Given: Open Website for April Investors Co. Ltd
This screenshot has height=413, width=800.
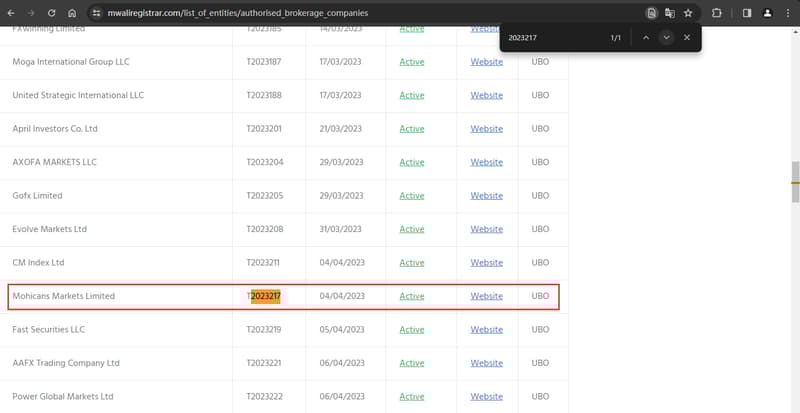Looking at the screenshot, I should click(x=486, y=129).
